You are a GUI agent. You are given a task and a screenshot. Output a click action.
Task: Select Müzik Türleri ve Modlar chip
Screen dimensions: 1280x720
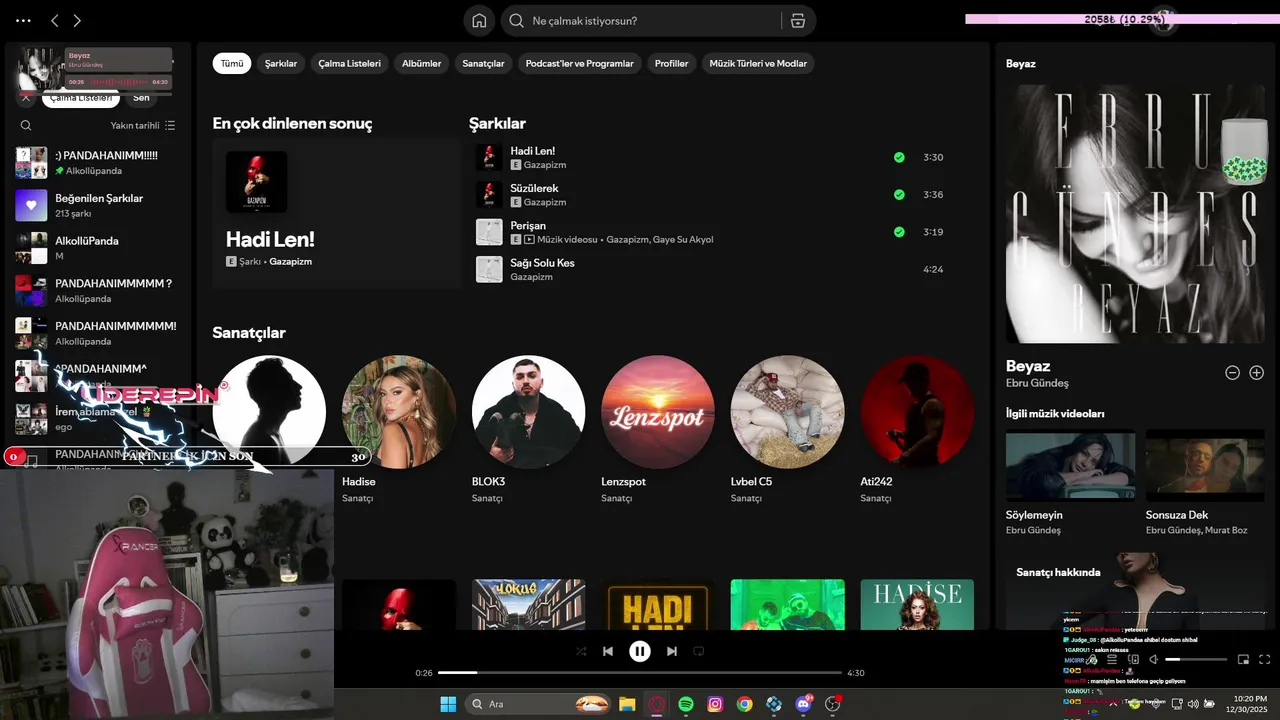click(x=758, y=63)
